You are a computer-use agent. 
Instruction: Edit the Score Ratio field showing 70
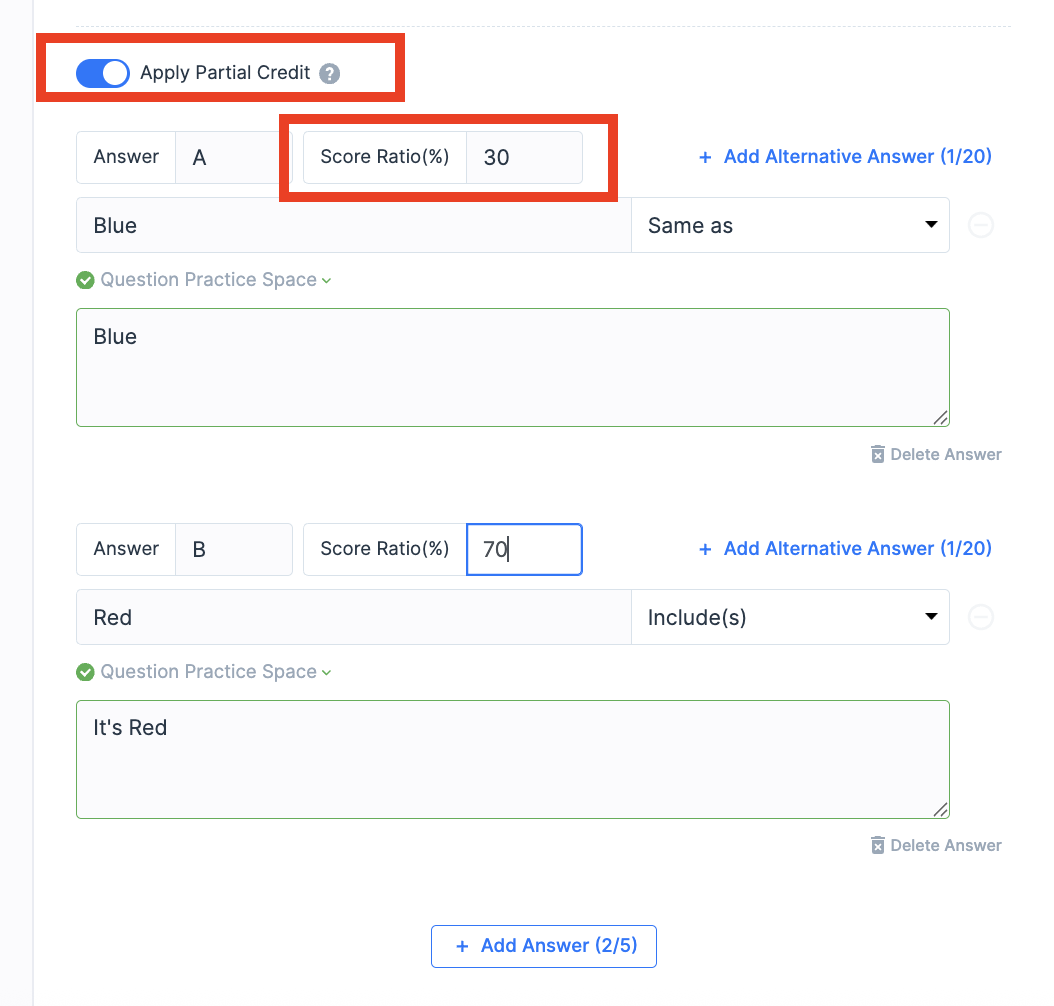(x=523, y=549)
